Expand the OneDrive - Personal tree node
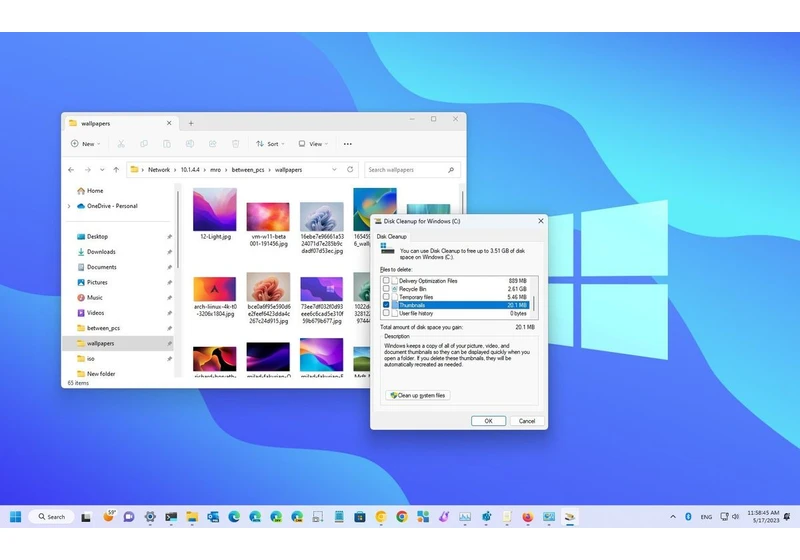The image size is (800, 560). pos(69,206)
